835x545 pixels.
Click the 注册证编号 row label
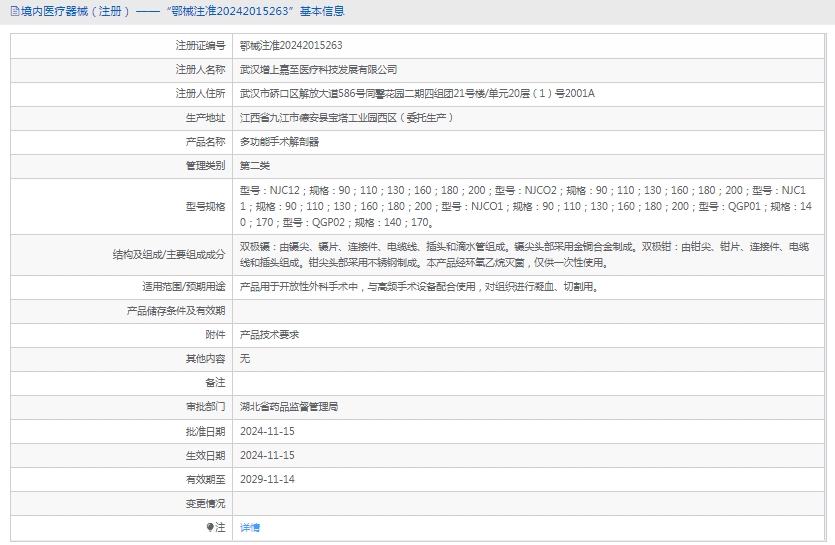200,46
